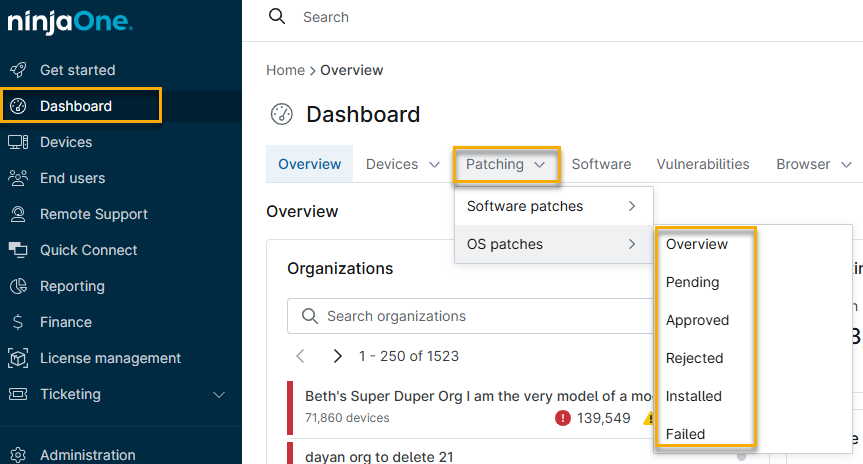Click the search magnifier icon in top bar
The height and width of the screenshot is (464, 863).
click(278, 17)
